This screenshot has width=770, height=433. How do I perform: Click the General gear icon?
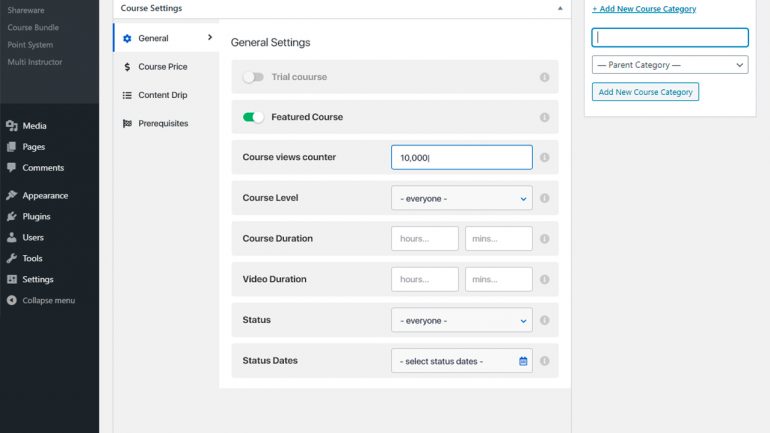(127, 38)
